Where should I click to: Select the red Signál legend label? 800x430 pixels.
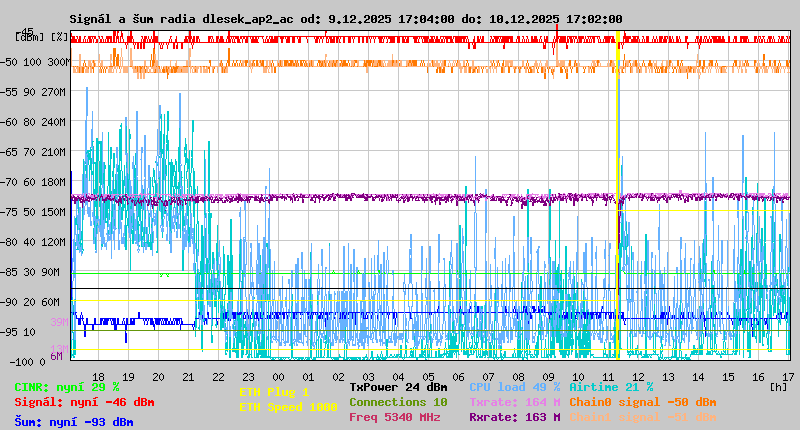click(x=84, y=402)
